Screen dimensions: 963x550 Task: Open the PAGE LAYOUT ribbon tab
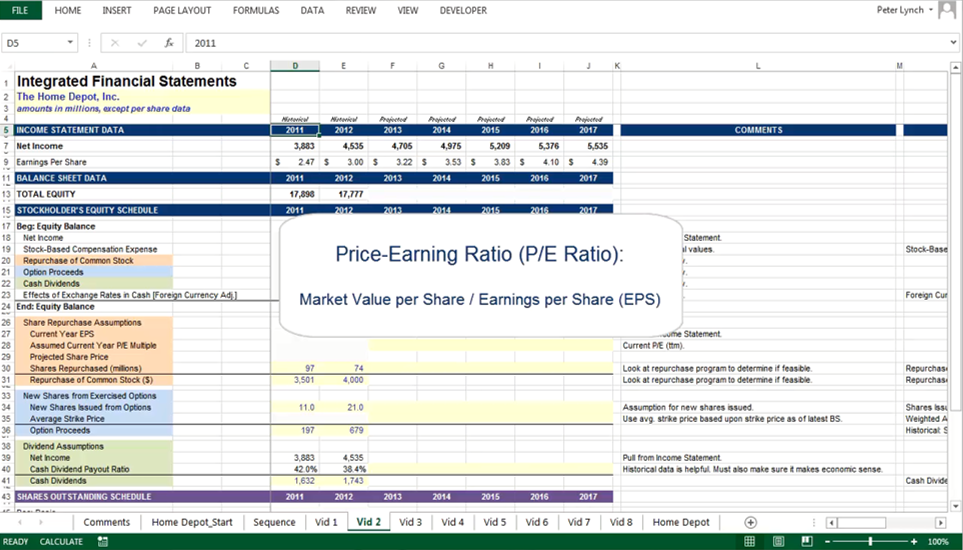click(x=182, y=10)
